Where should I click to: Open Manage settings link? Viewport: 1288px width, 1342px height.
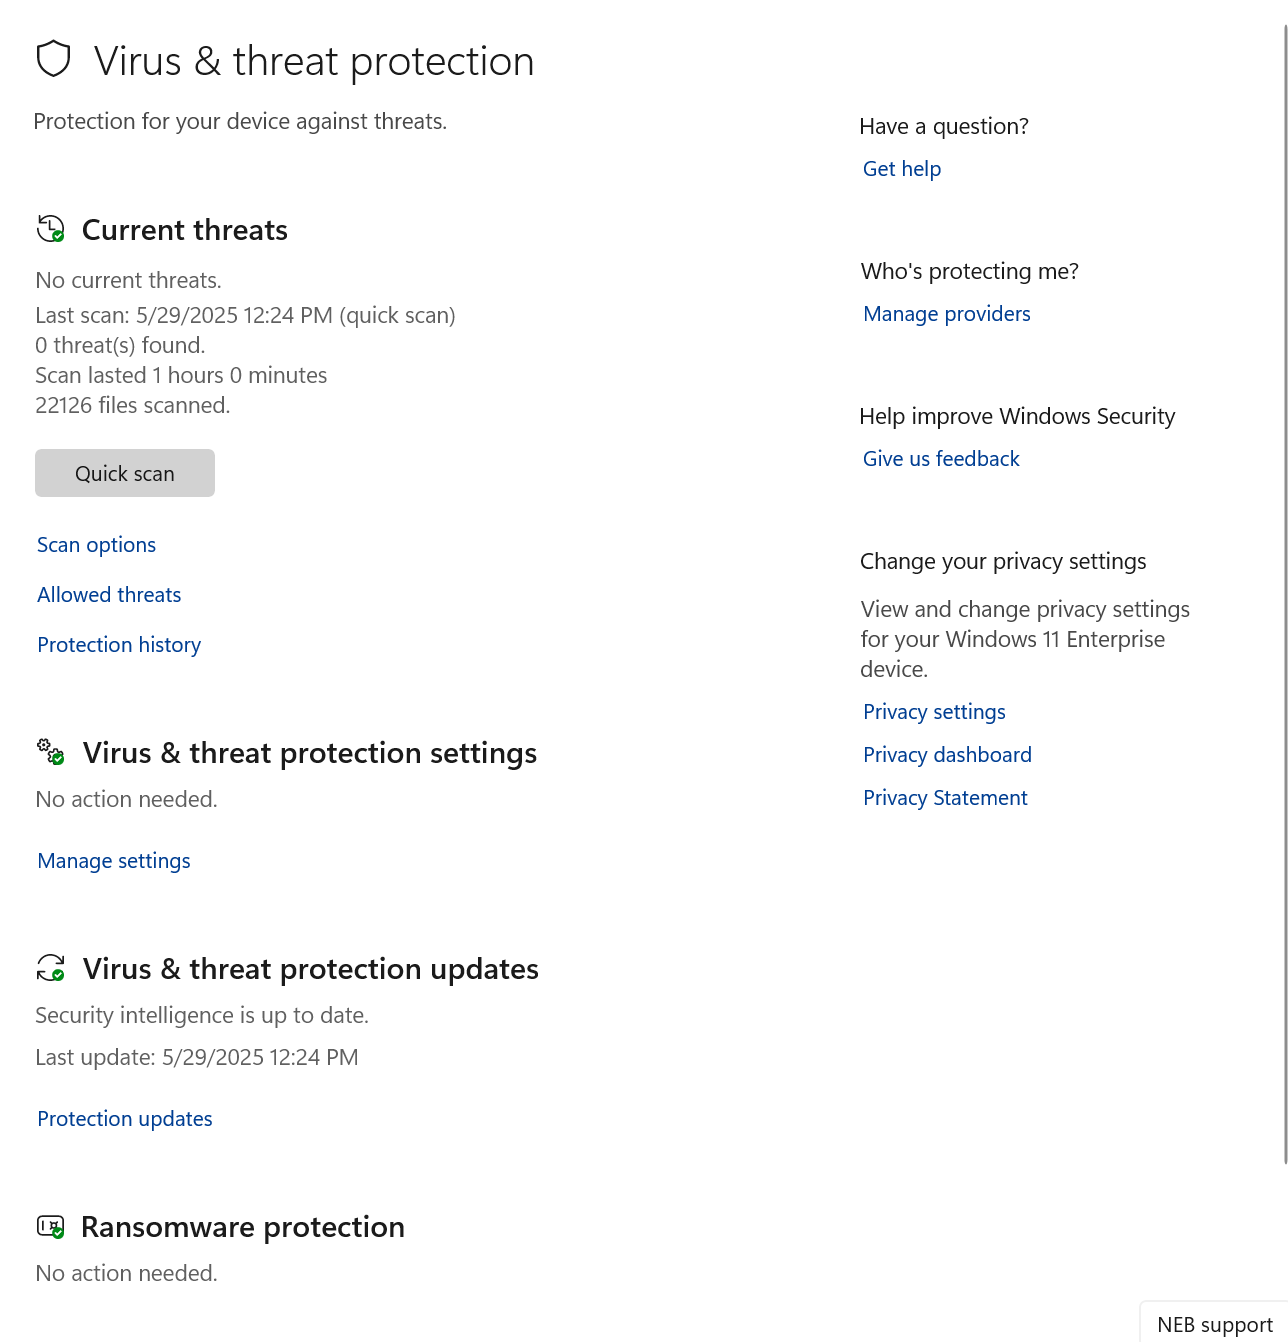[x=114, y=861]
